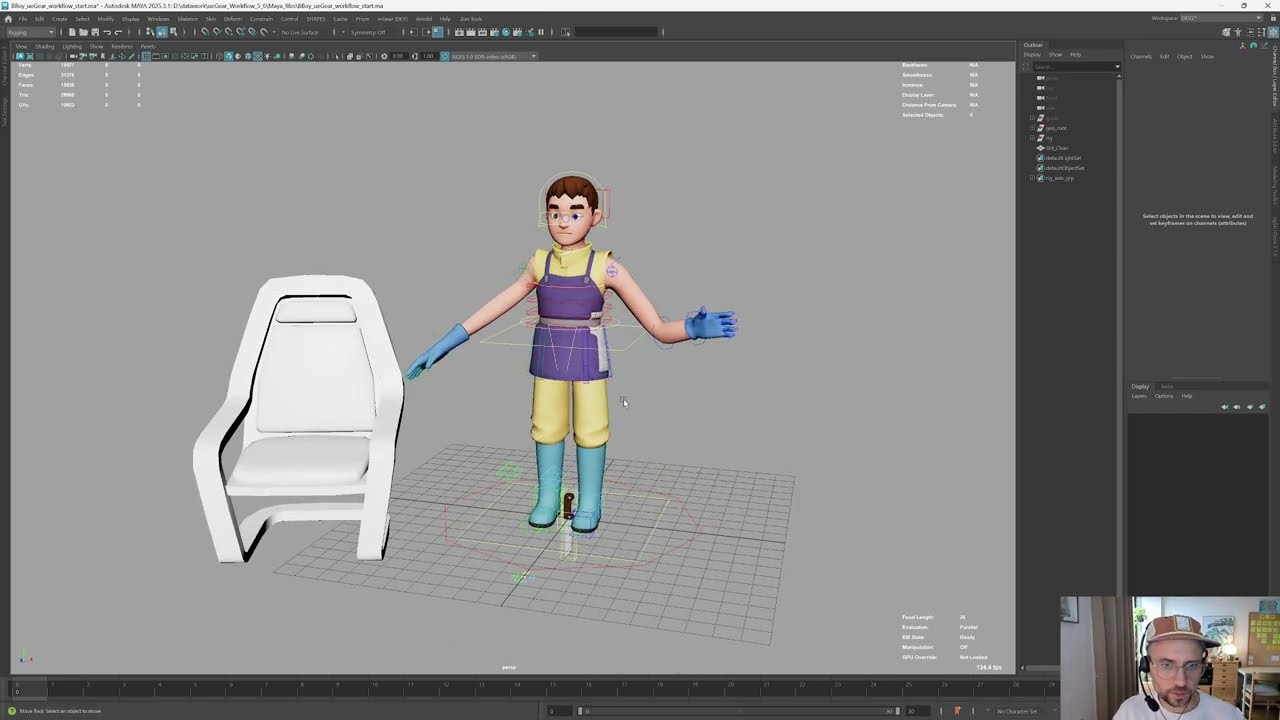Toggle the grid display icon in the panel toolbar
Screen dimensions: 1280x720
click(x=146, y=56)
